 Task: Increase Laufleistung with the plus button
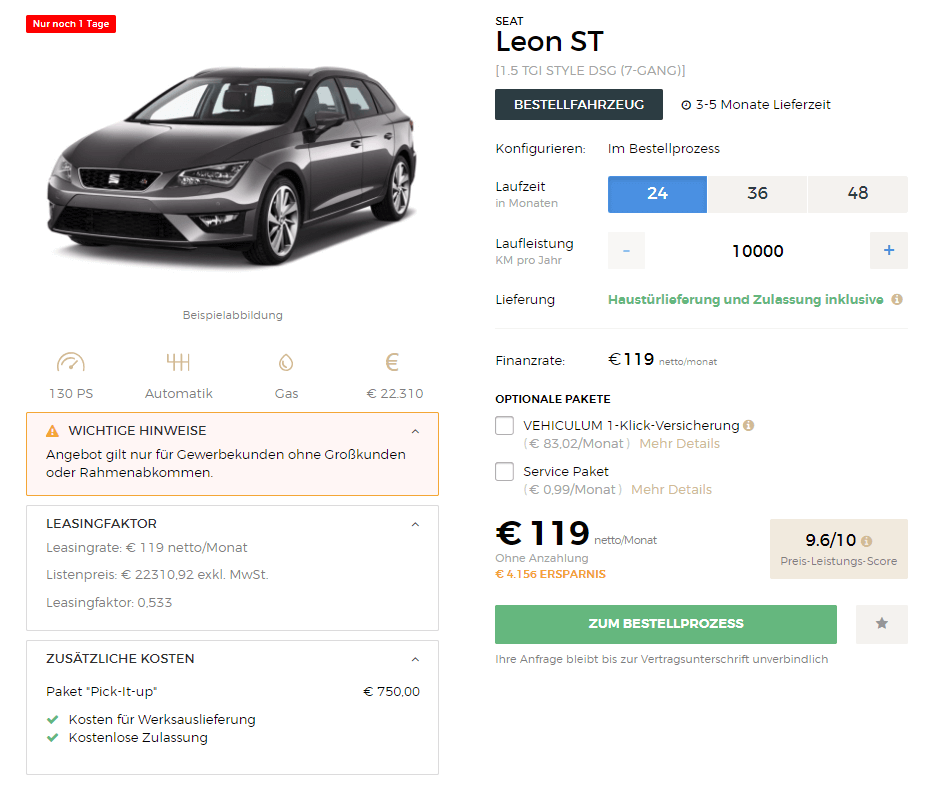tap(889, 250)
